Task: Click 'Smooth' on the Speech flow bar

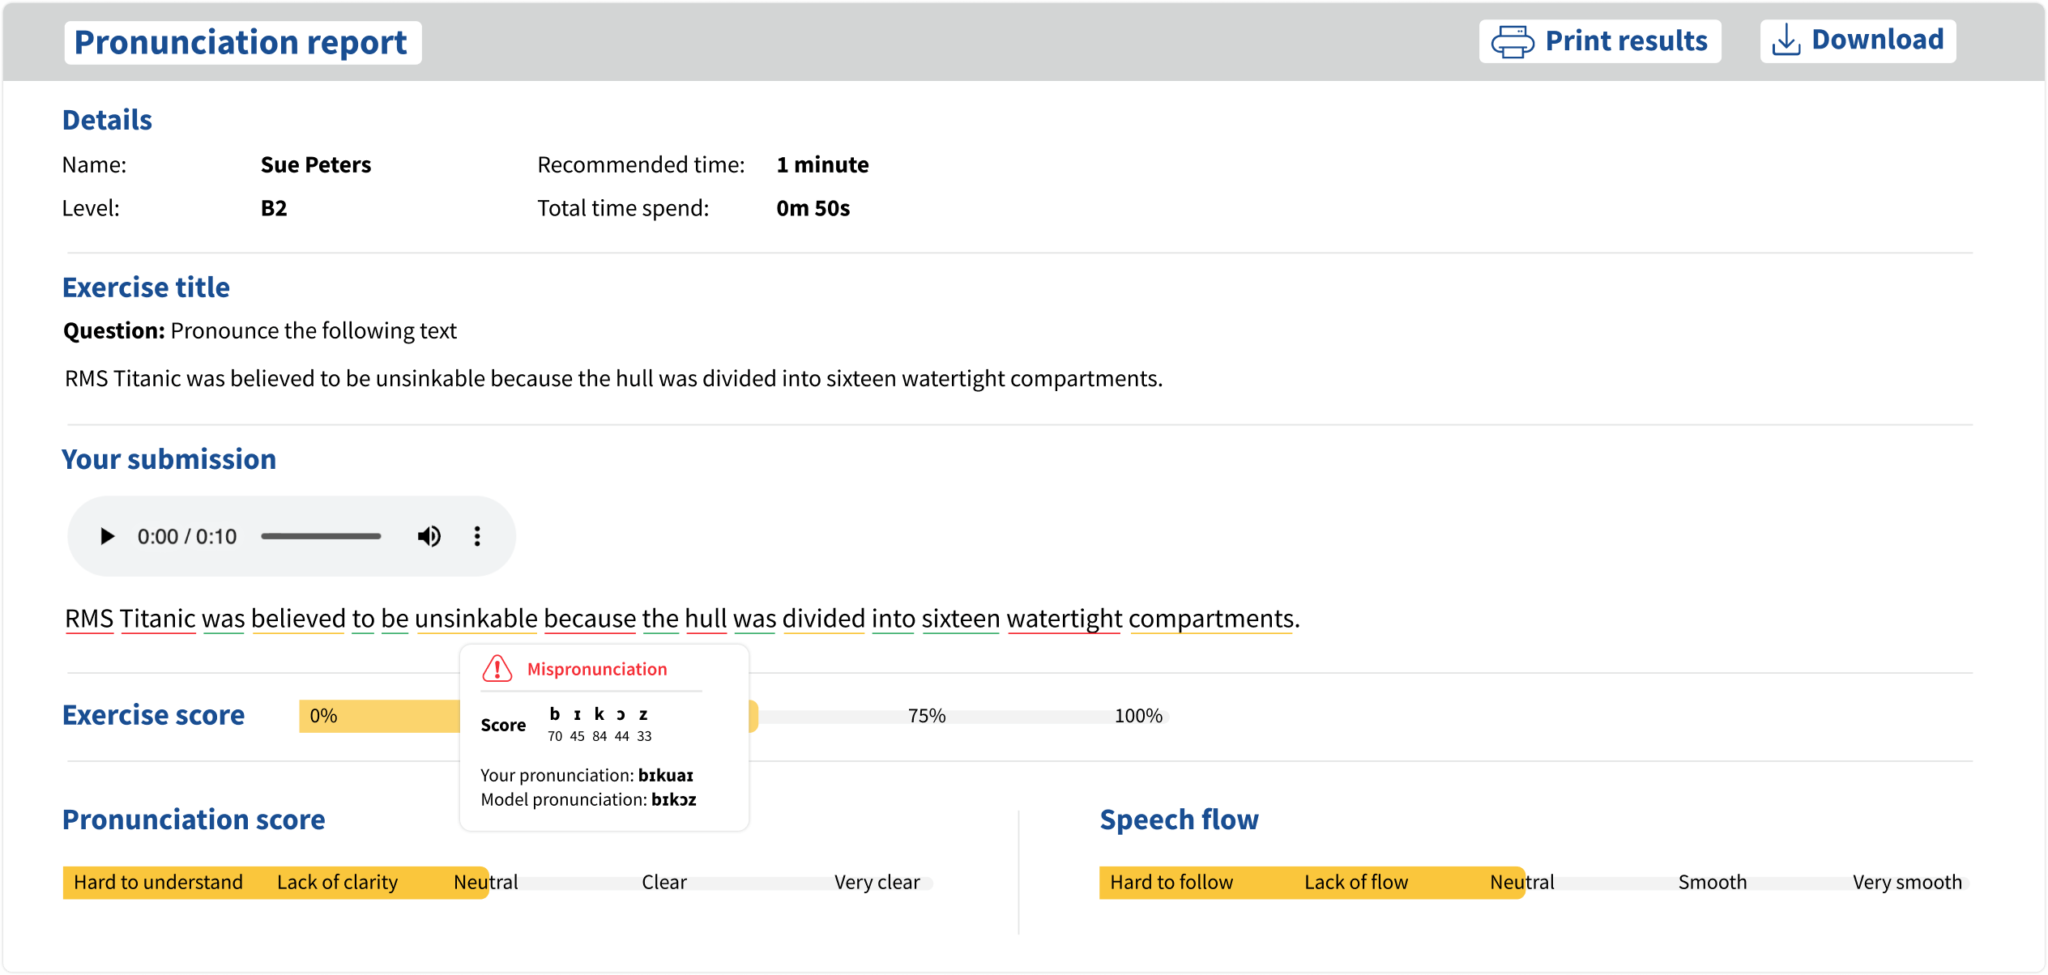Action: pyautogui.click(x=1712, y=883)
